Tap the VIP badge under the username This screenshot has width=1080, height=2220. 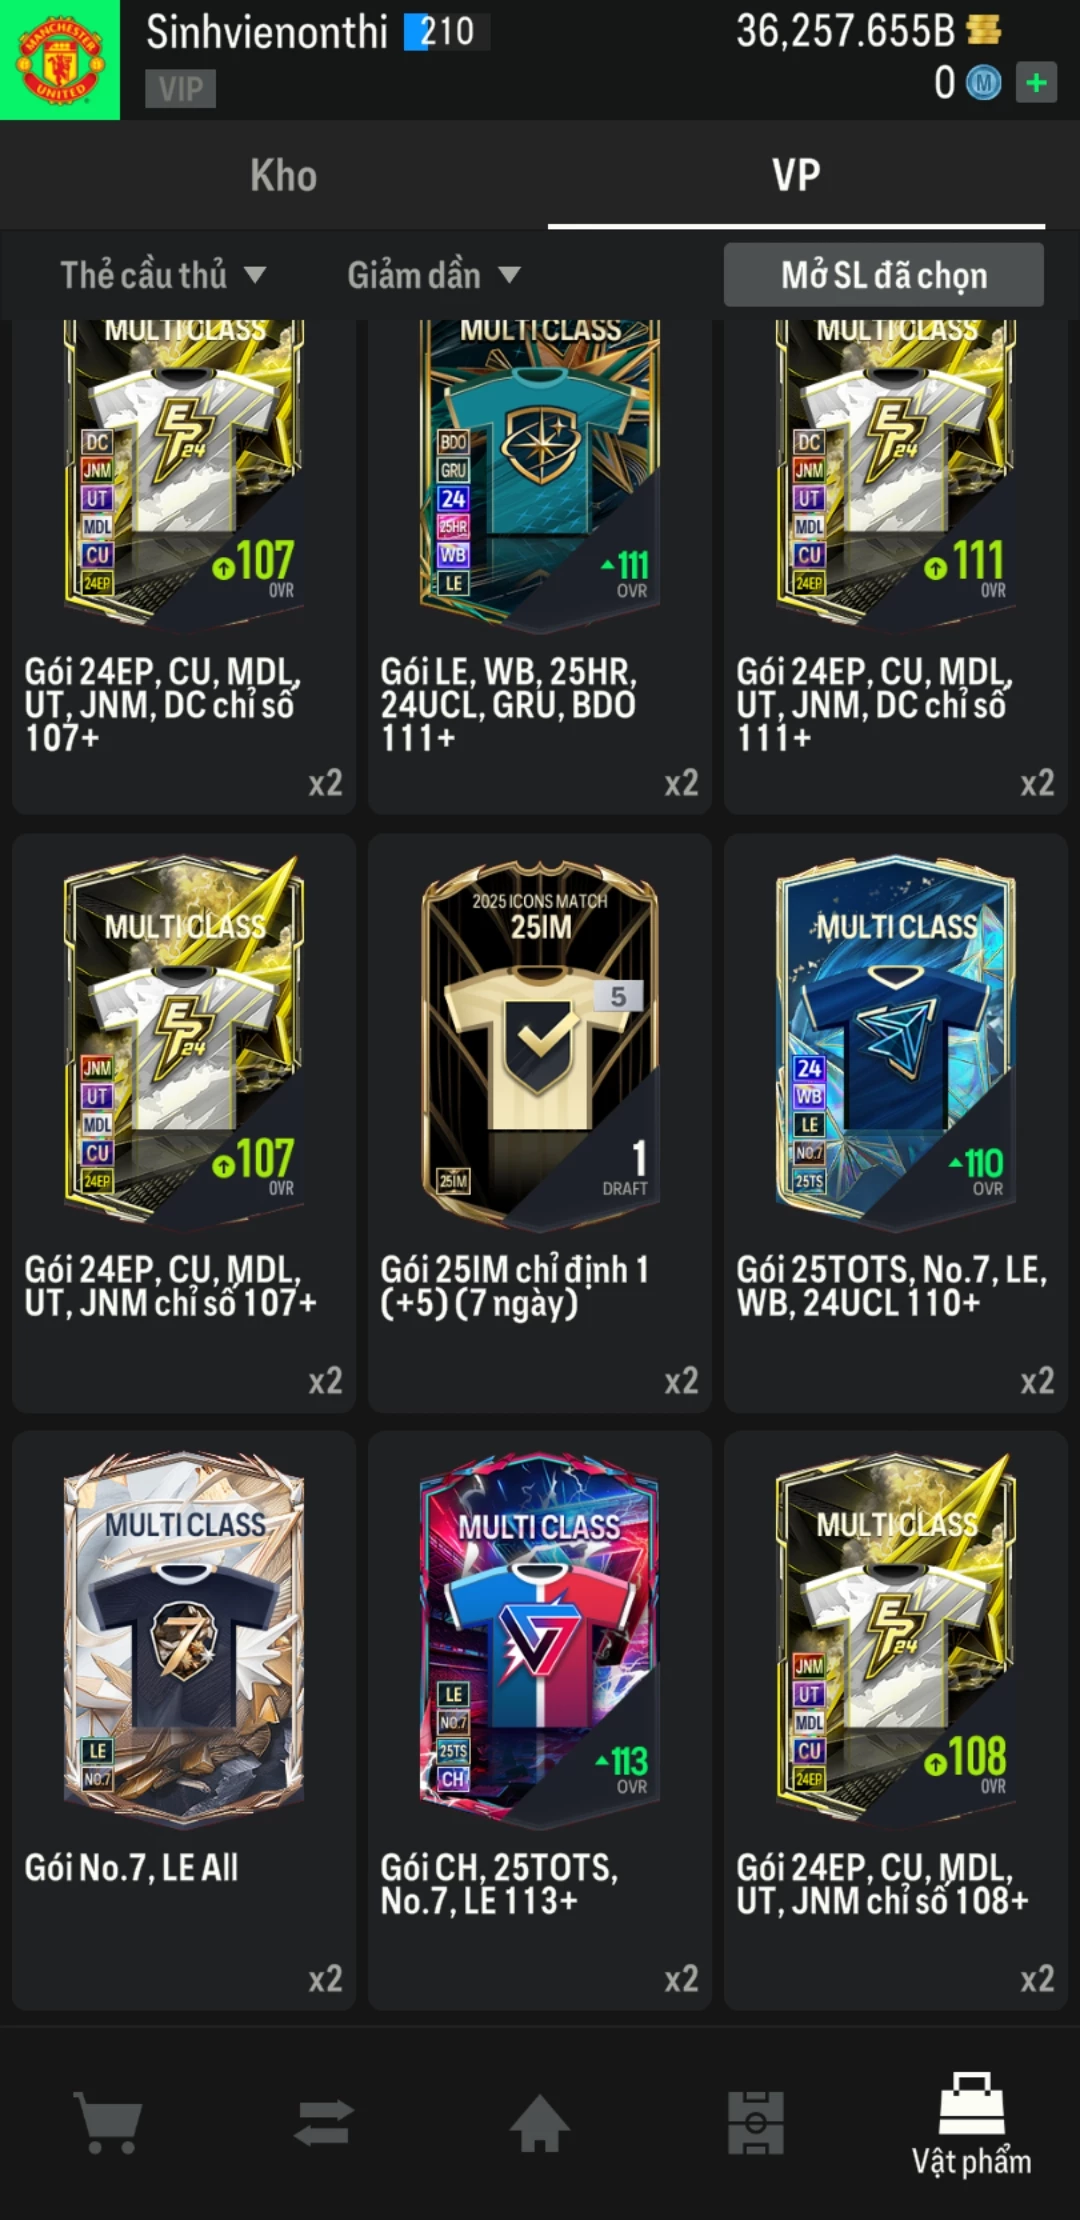click(180, 89)
